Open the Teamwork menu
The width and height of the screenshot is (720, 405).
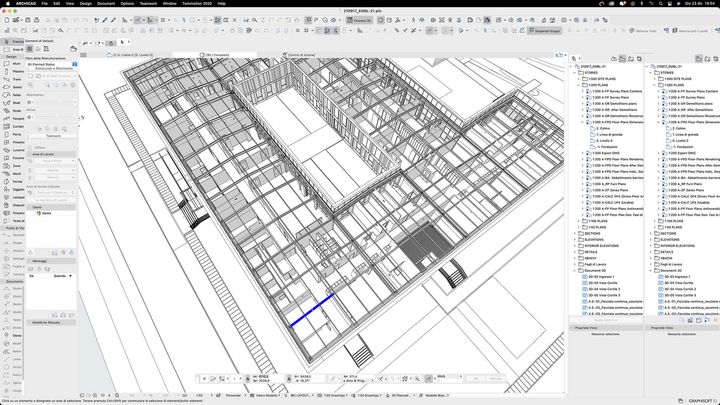tap(148, 3)
